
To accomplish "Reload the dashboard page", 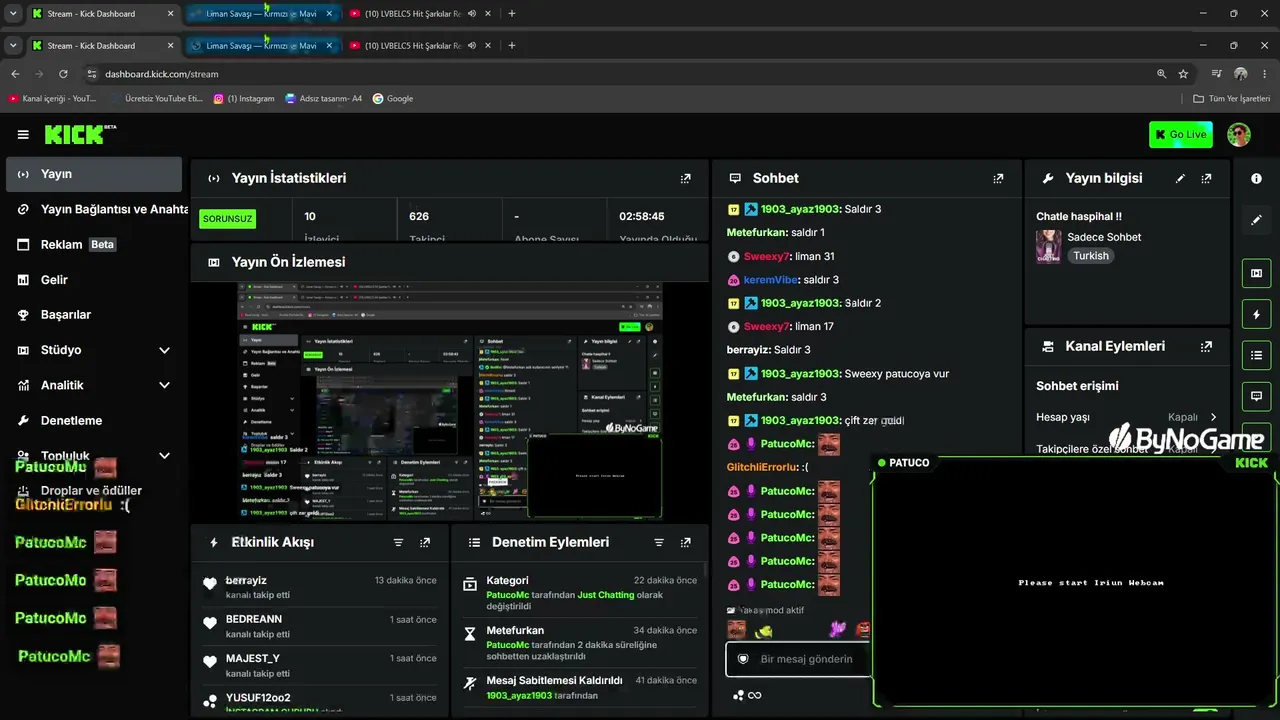I will tap(63, 74).
